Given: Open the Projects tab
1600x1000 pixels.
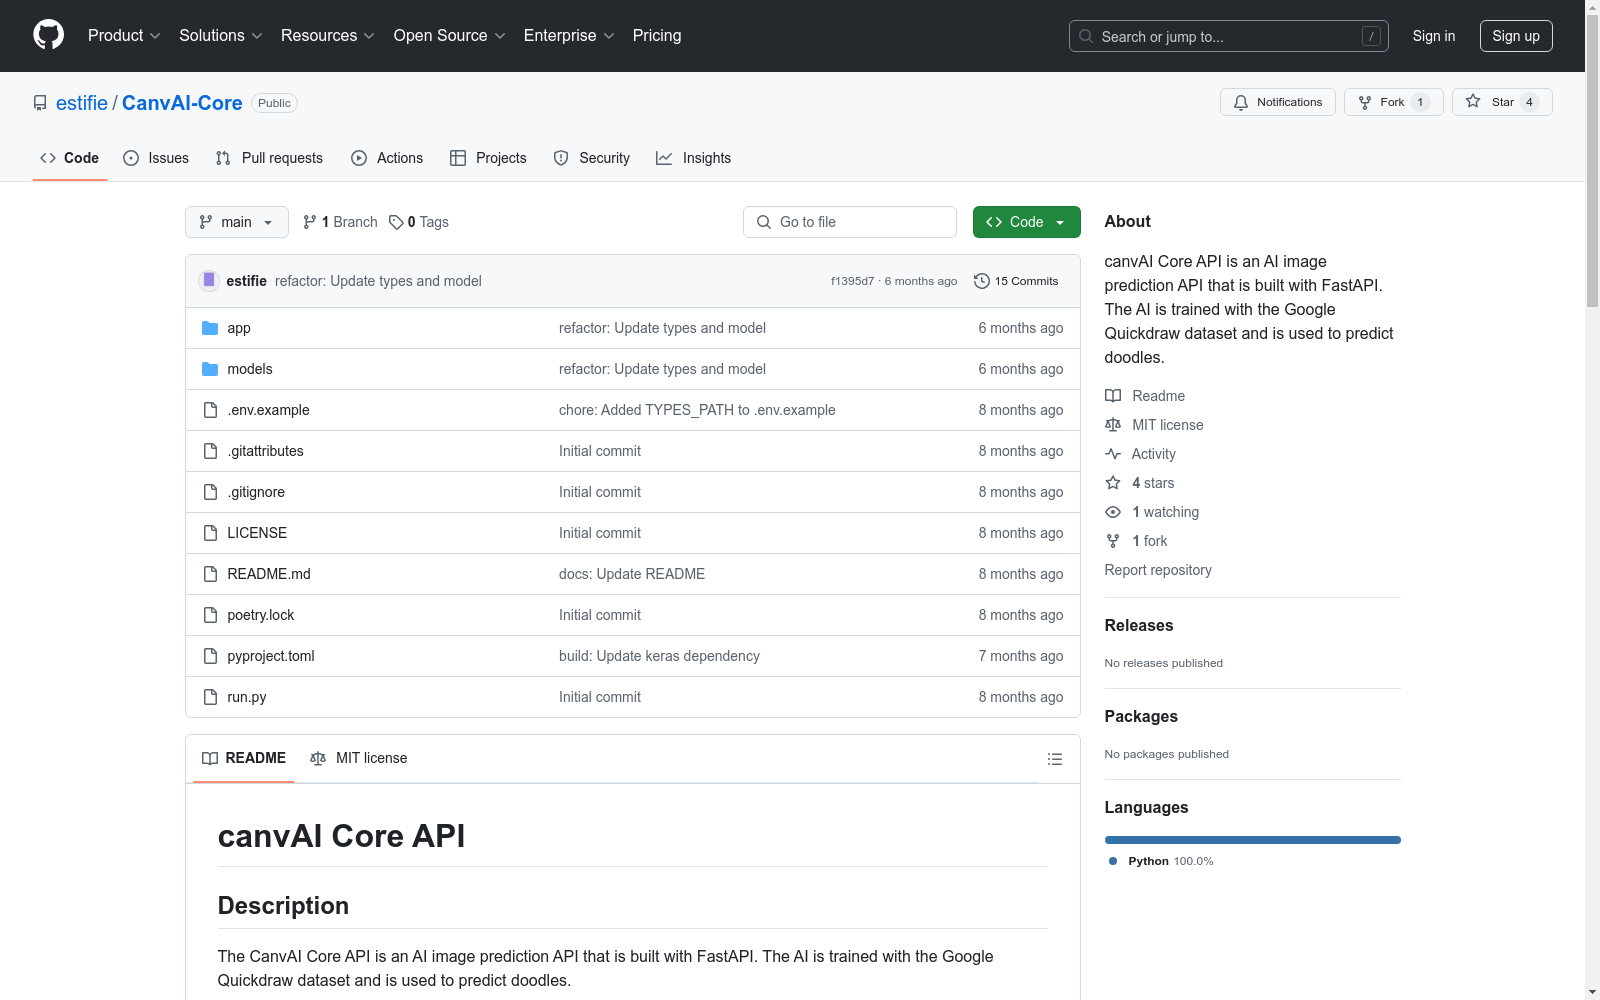Looking at the screenshot, I should [488, 158].
